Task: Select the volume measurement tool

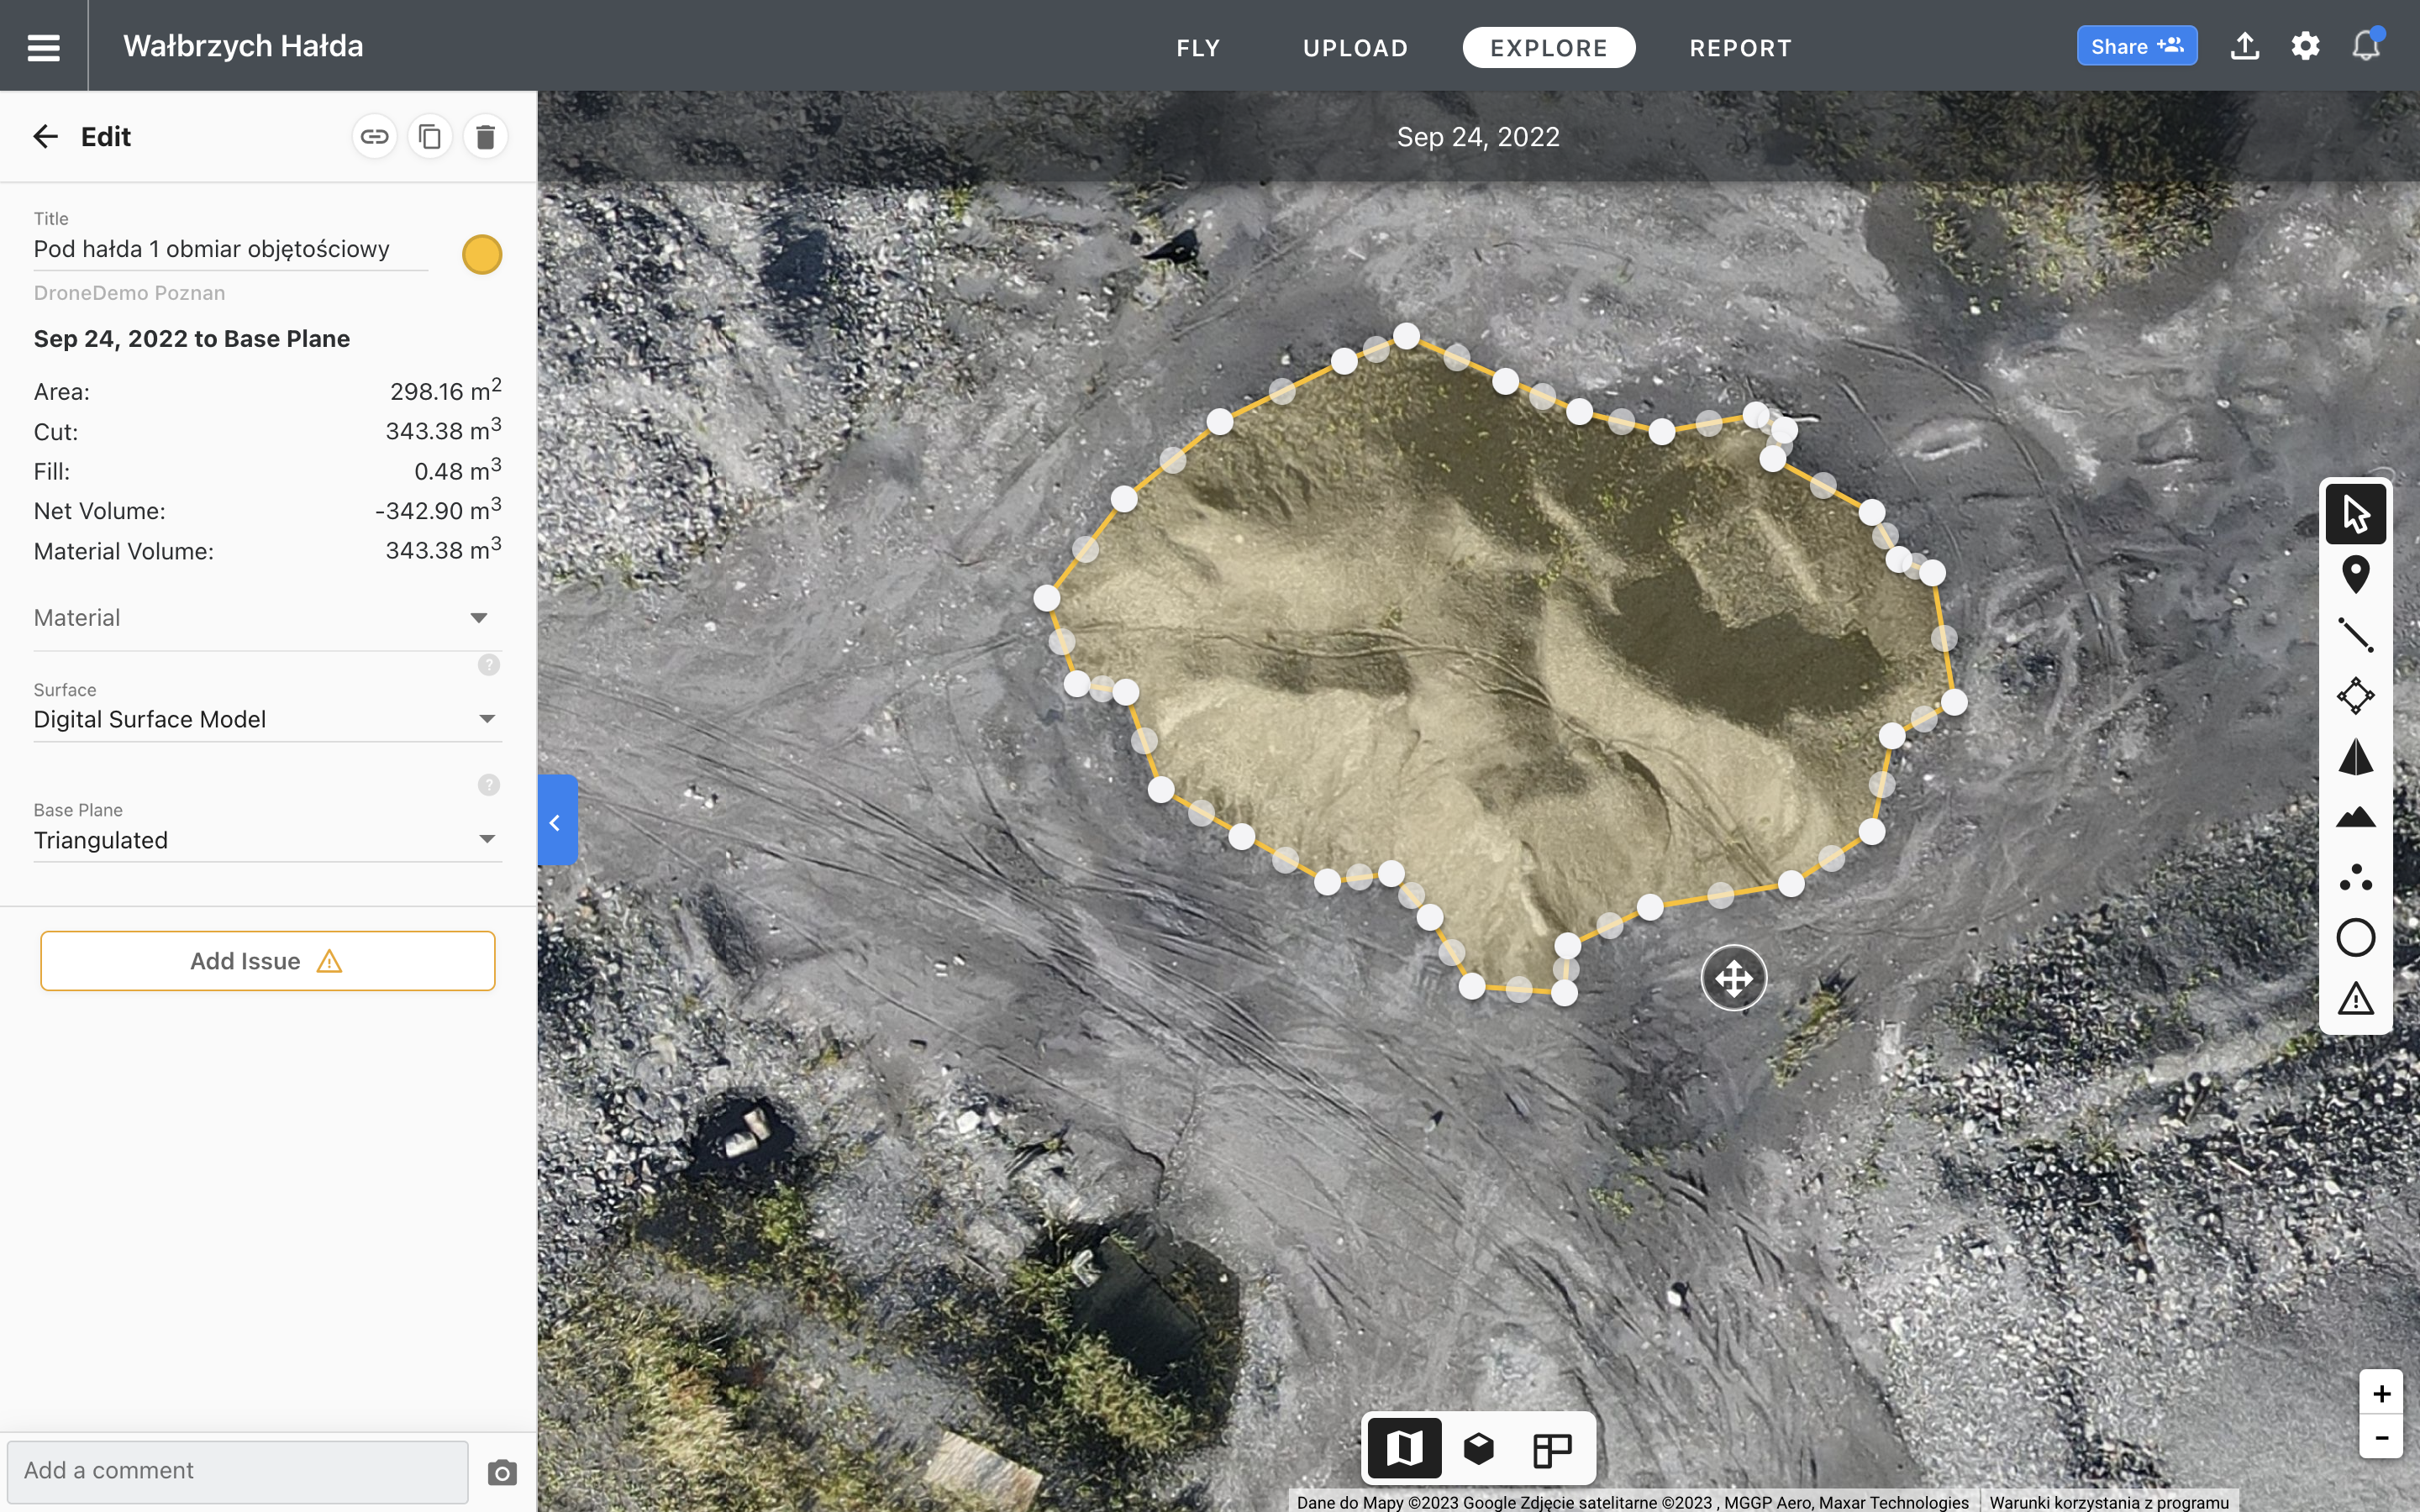Action: tap(2355, 757)
